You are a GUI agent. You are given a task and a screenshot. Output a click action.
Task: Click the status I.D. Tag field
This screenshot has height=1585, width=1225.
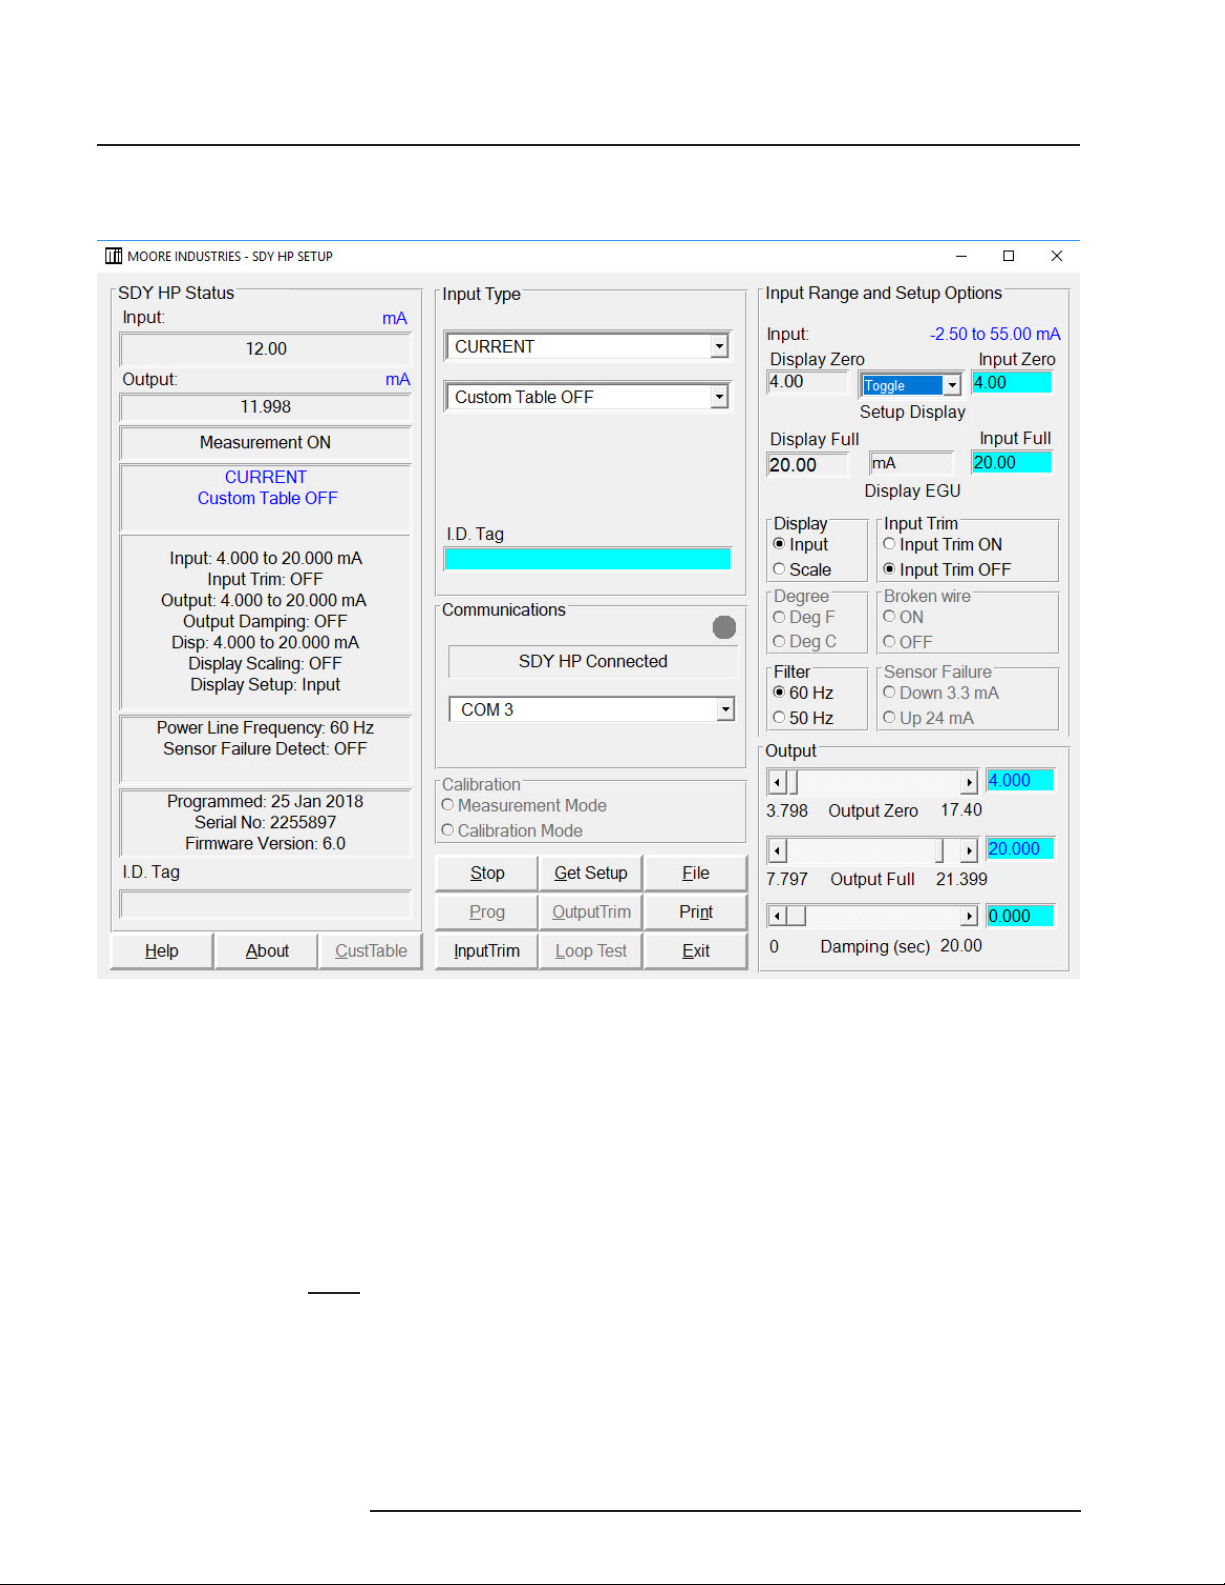(x=266, y=904)
